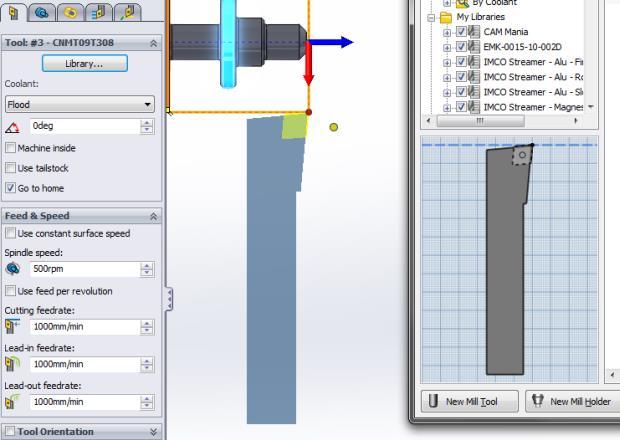Viewport: 620px width, 440px height.
Task: Uncheck the Go to home checkbox
Action: coord(11,188)
